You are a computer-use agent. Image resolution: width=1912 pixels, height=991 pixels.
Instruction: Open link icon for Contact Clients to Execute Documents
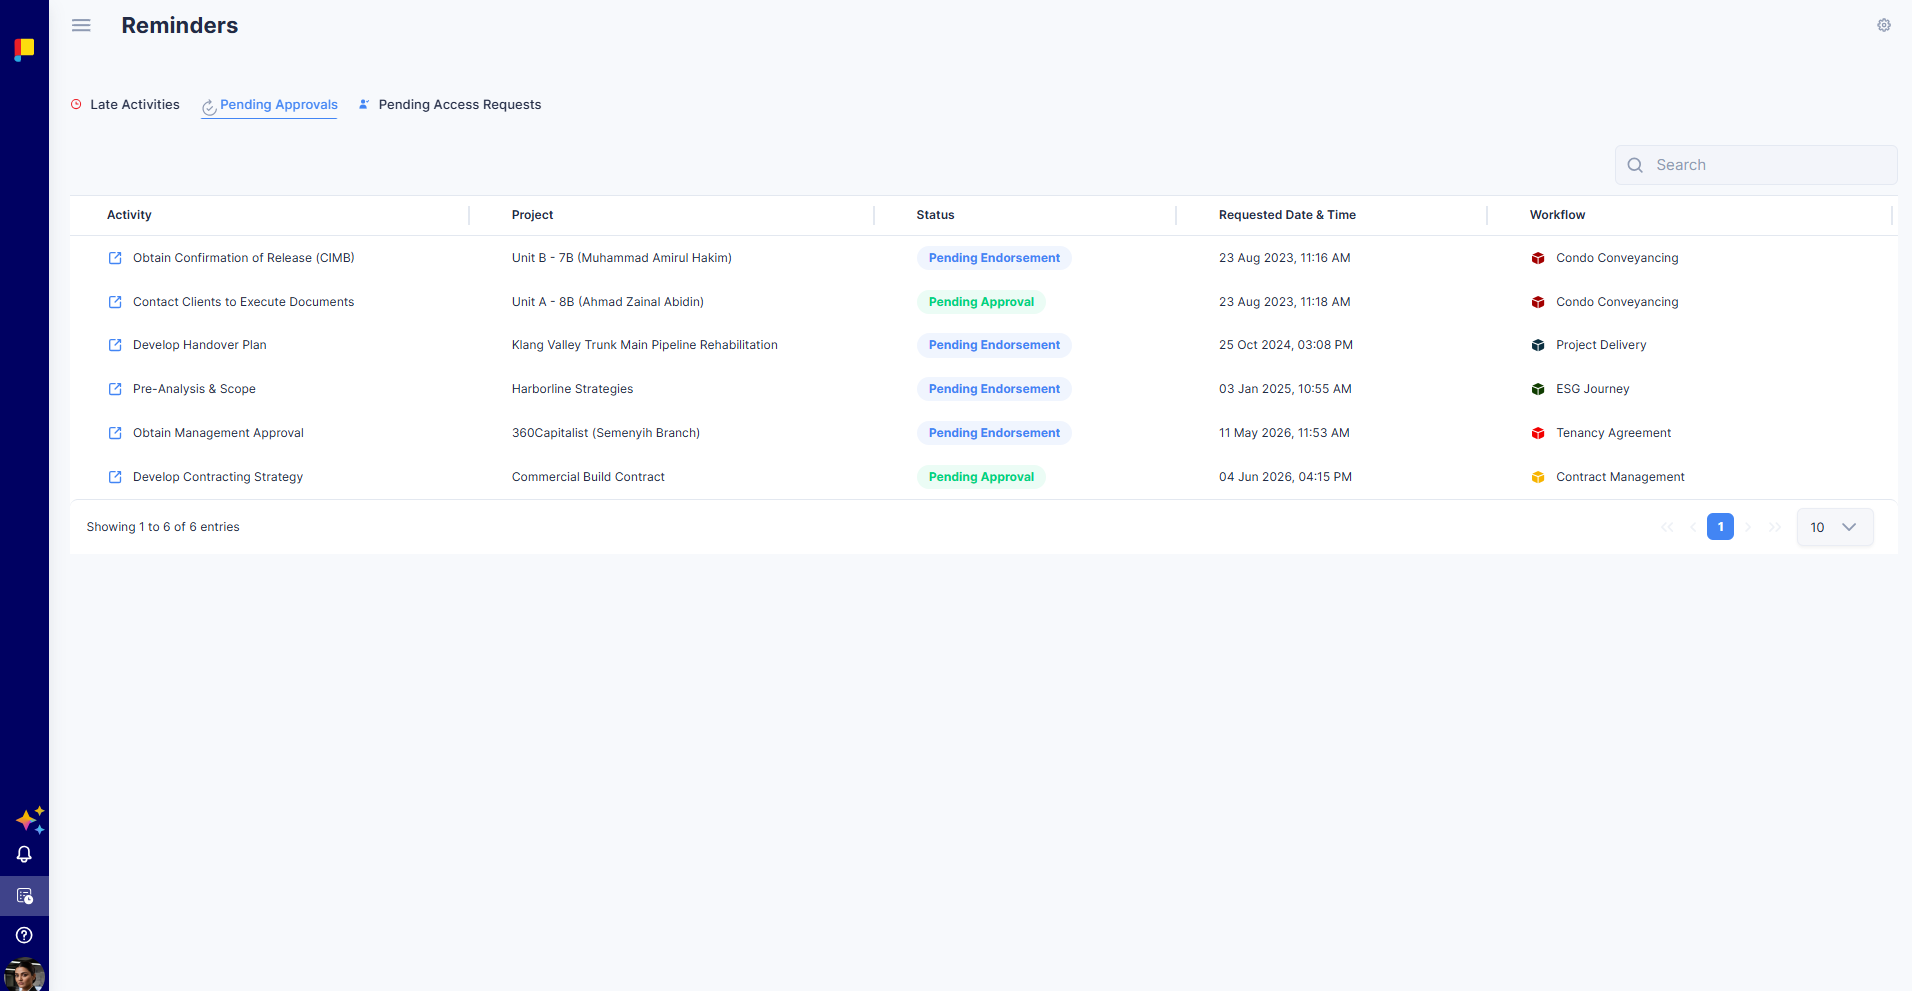click(x=115, y=302)
